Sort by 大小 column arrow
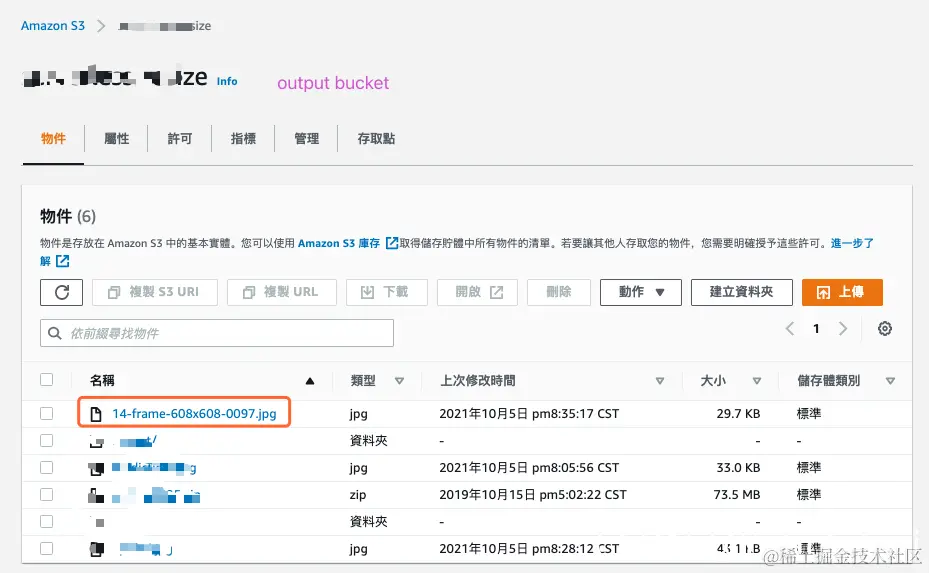The width and height of the screenshot is (929, 573). point(757,381)
